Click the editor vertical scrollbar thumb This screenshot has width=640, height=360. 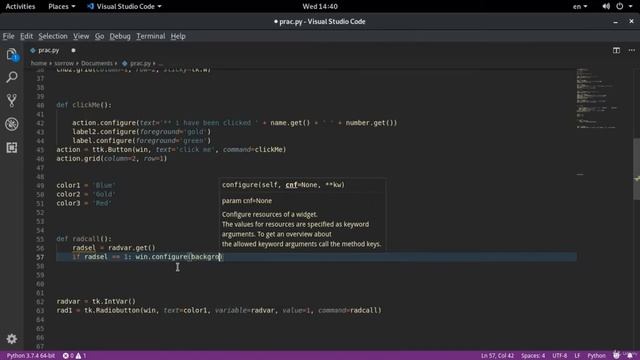636,169
